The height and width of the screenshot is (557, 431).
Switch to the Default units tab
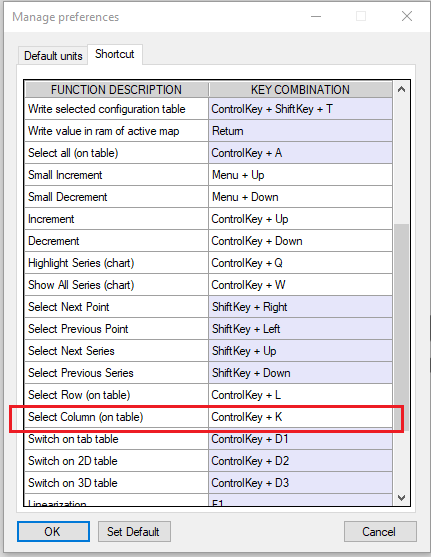(53, 56)
